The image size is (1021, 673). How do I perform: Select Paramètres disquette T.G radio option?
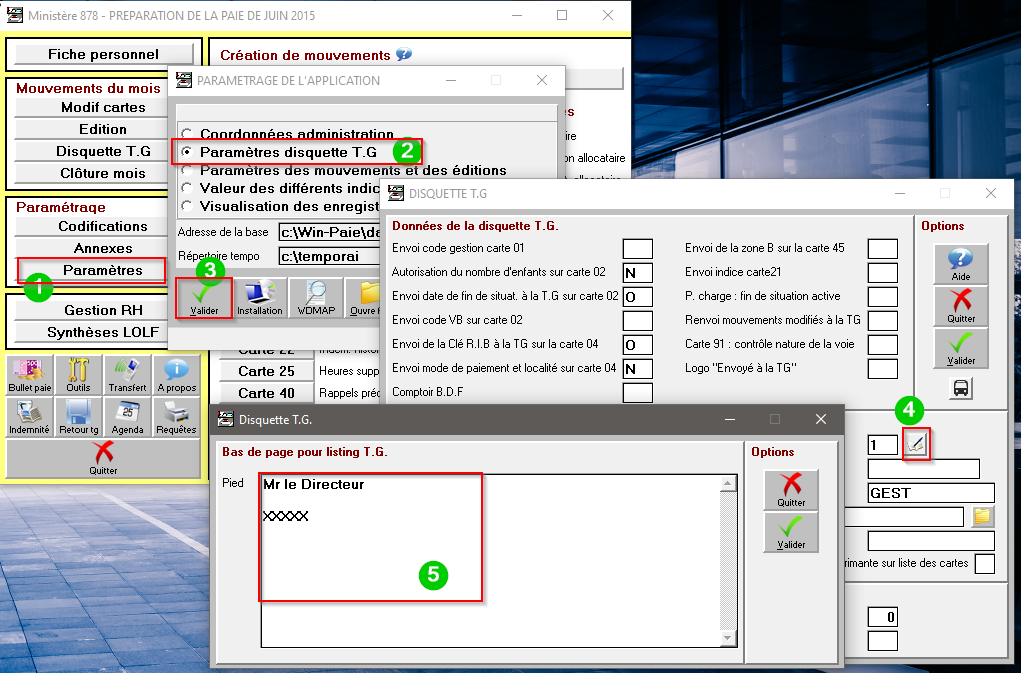(186, 152)
